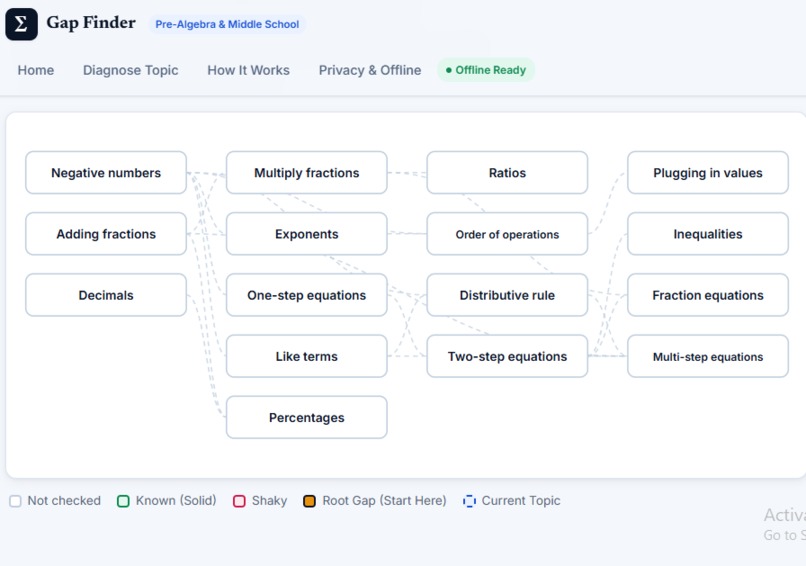
Task: Select the Plugging in values node
Action: tap(708, 173)
